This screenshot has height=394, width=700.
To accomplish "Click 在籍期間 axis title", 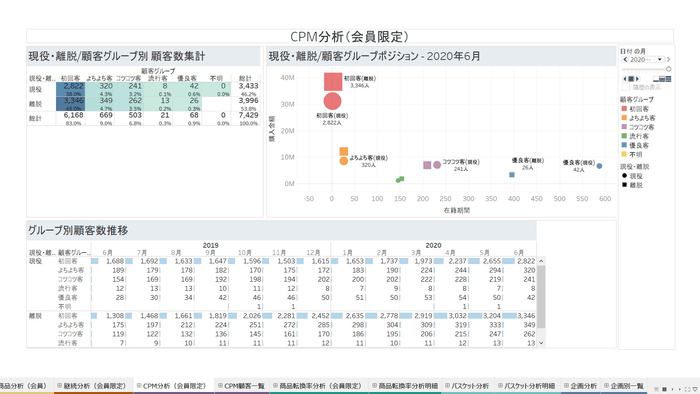I will (x=457, y=210).
